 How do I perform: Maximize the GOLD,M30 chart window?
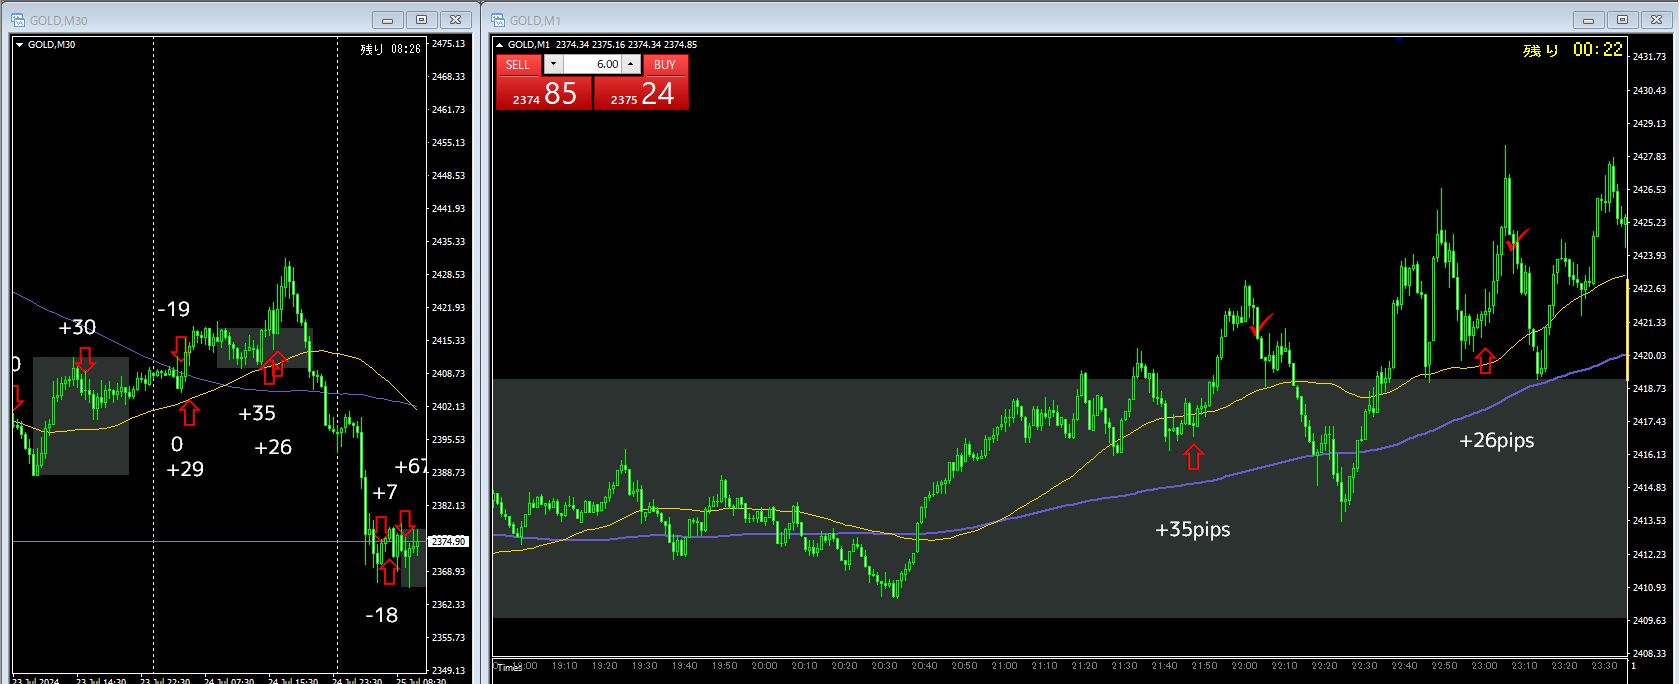pos(422,20)
